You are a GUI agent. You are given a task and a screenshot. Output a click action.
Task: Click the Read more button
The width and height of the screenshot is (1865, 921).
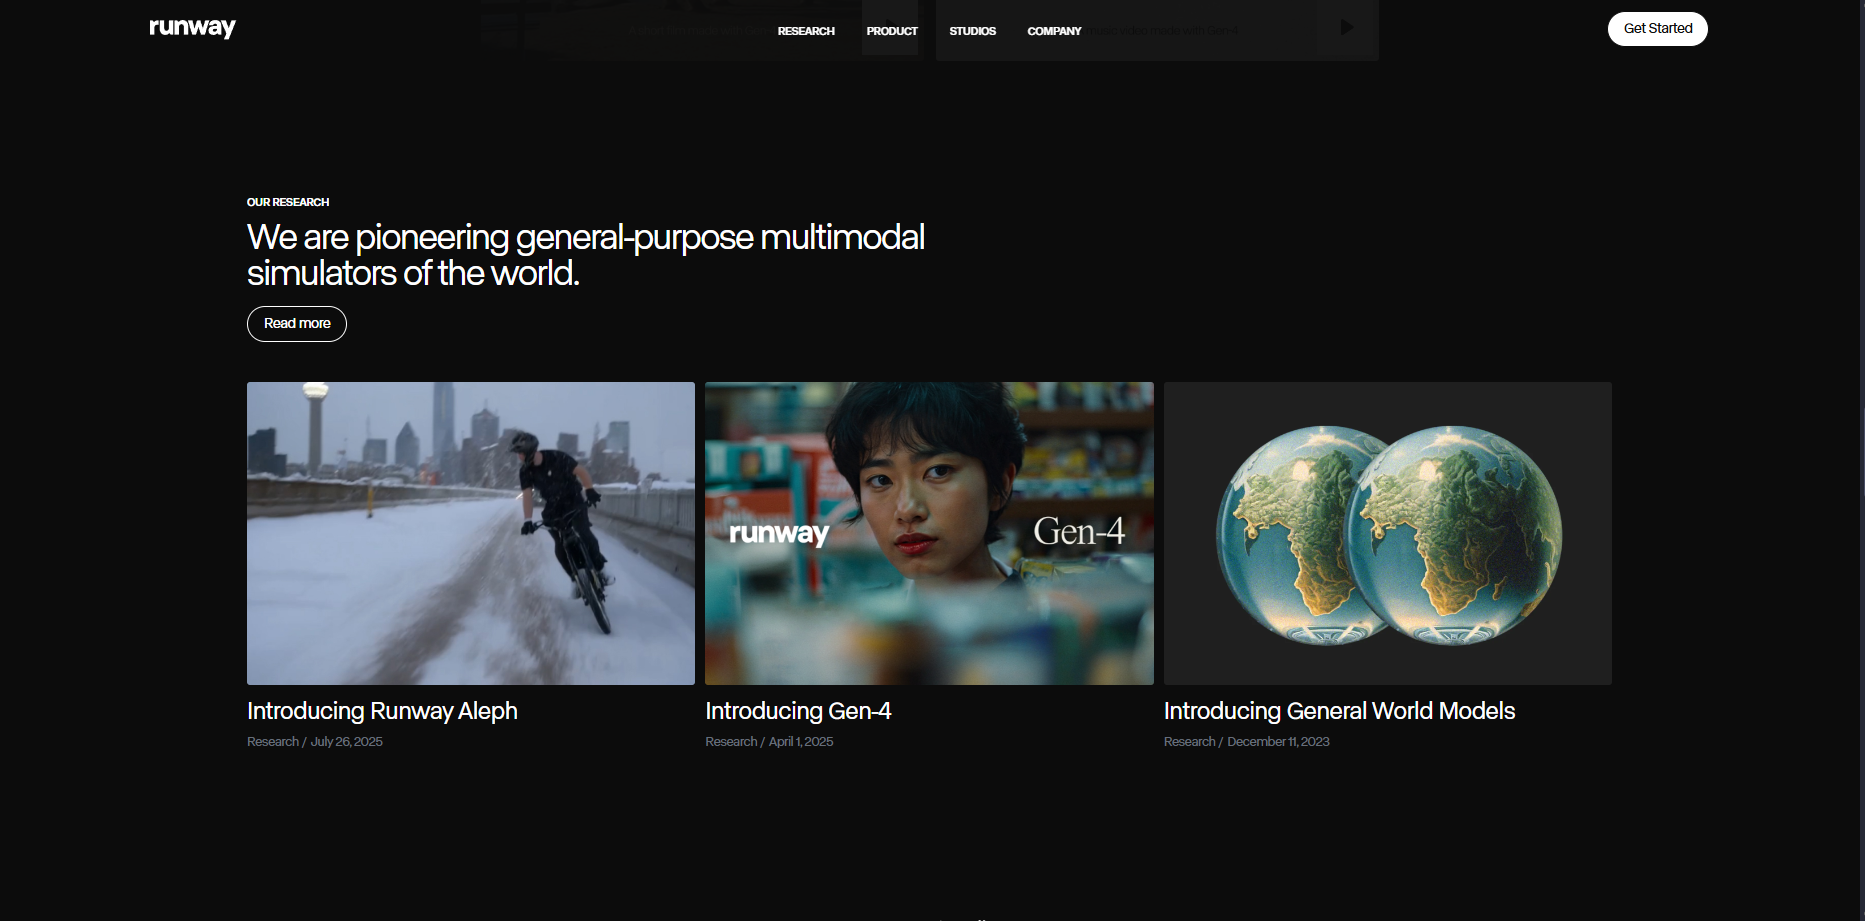(x=297, y=324)
